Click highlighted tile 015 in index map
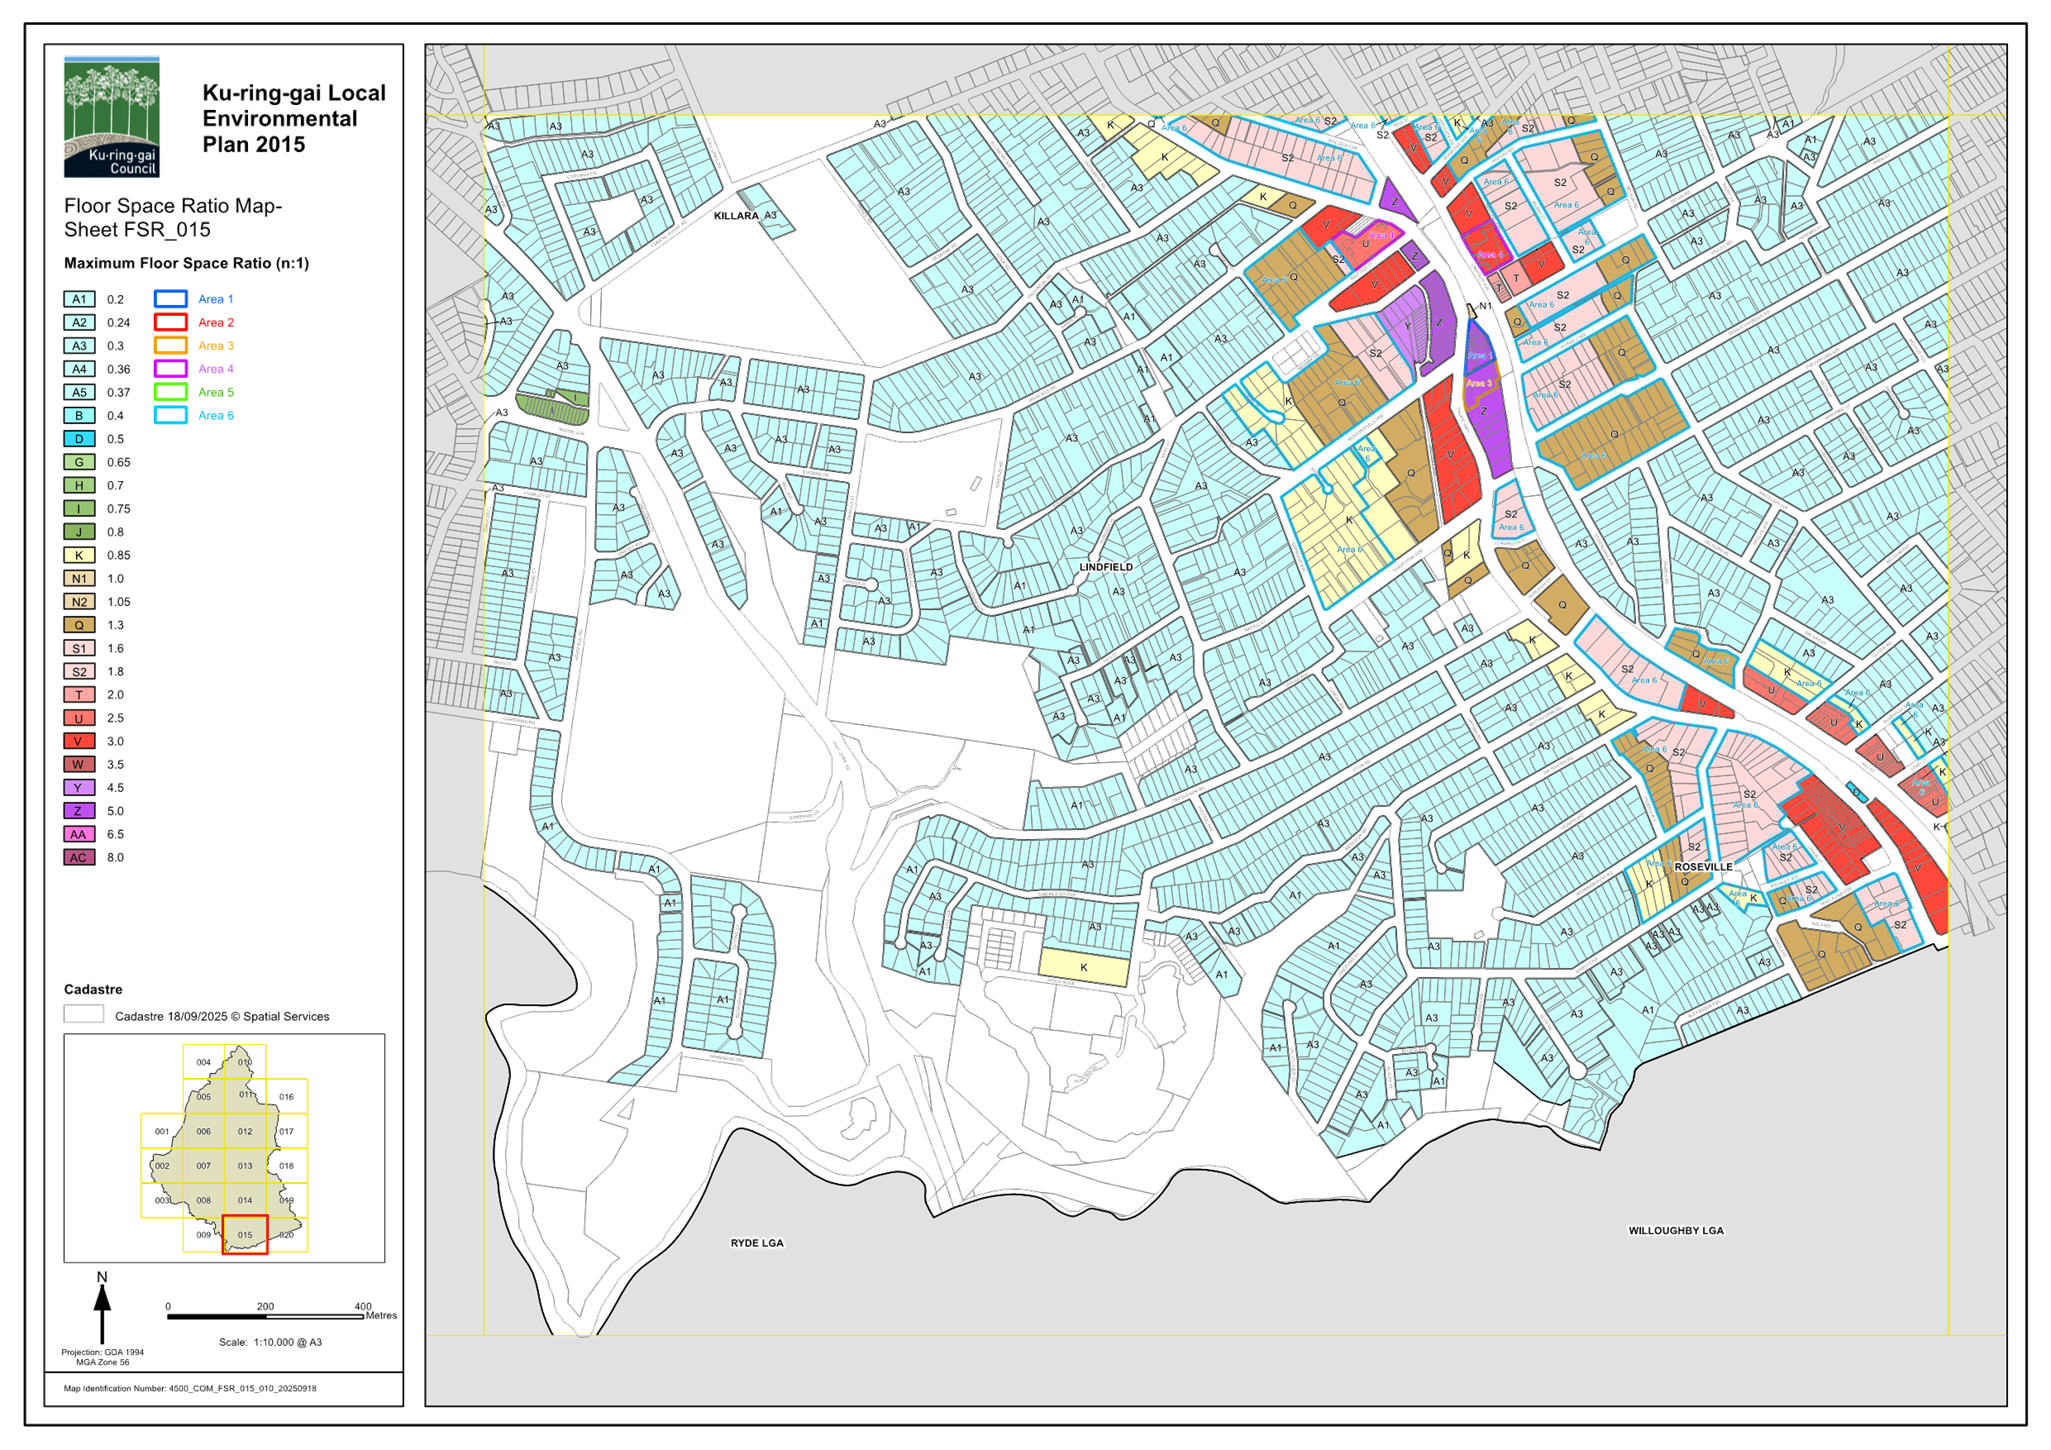This screenshot has height=1450, width=2051. 245,1234
